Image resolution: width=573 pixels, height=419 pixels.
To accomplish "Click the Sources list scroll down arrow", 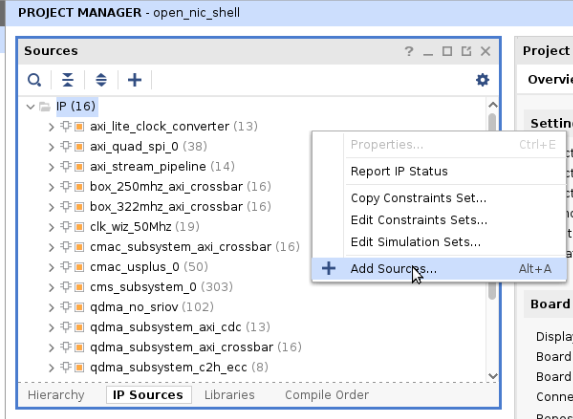I will [x=493, y=376].
